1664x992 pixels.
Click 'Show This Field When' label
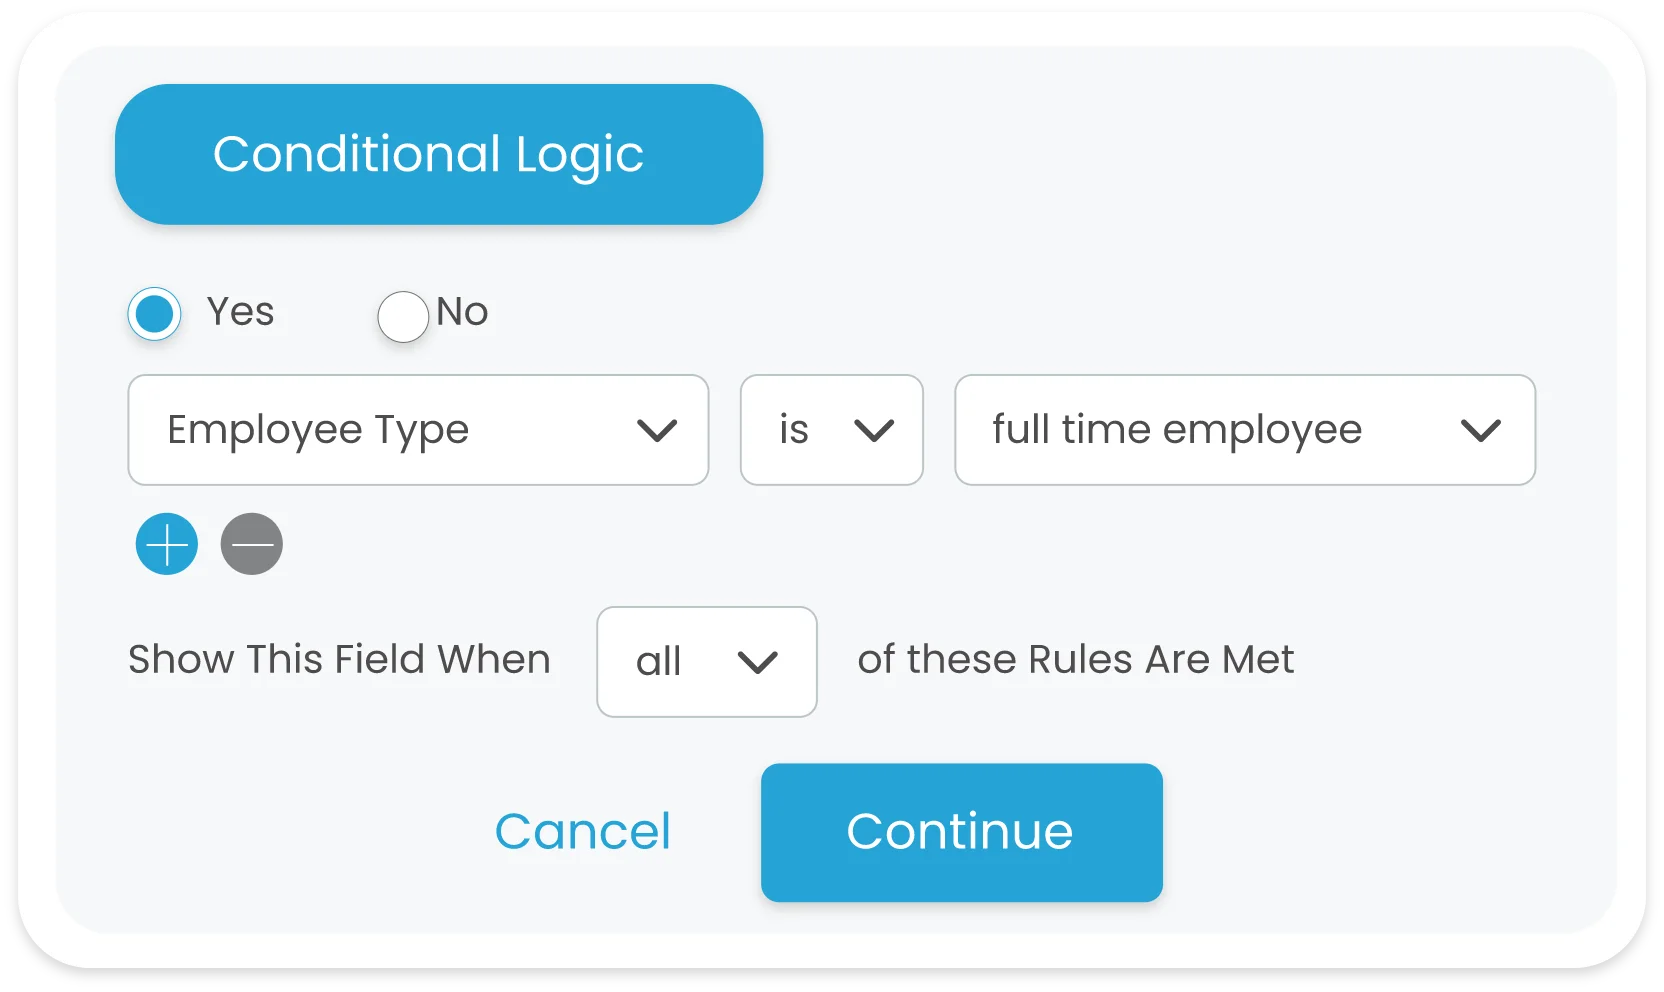[x=339, y=659]
